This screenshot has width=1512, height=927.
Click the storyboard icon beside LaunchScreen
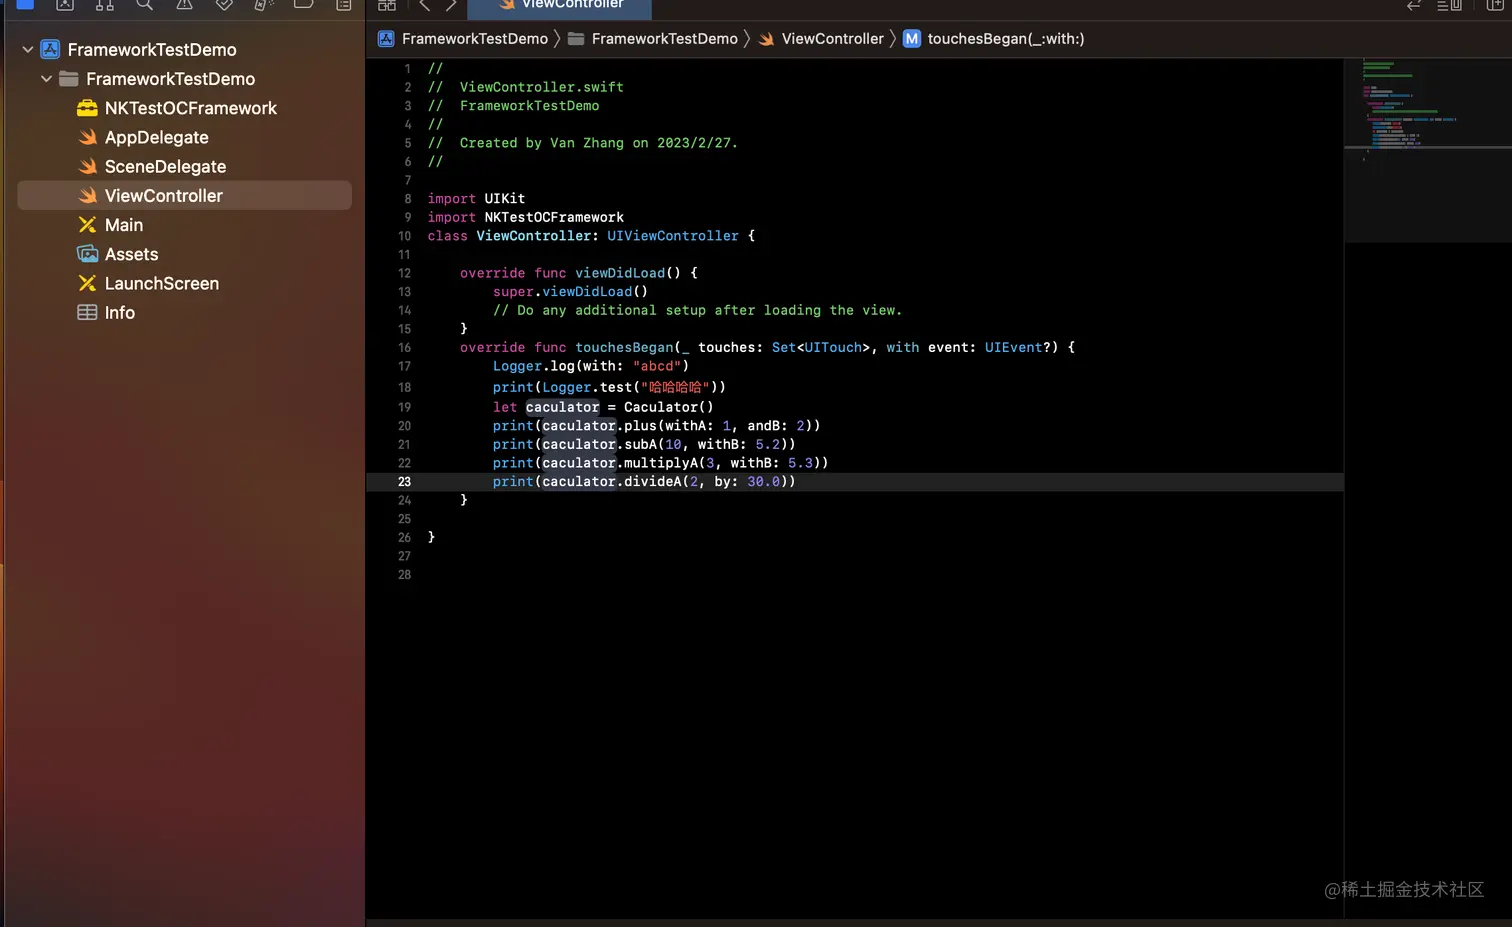pos(88,283)
